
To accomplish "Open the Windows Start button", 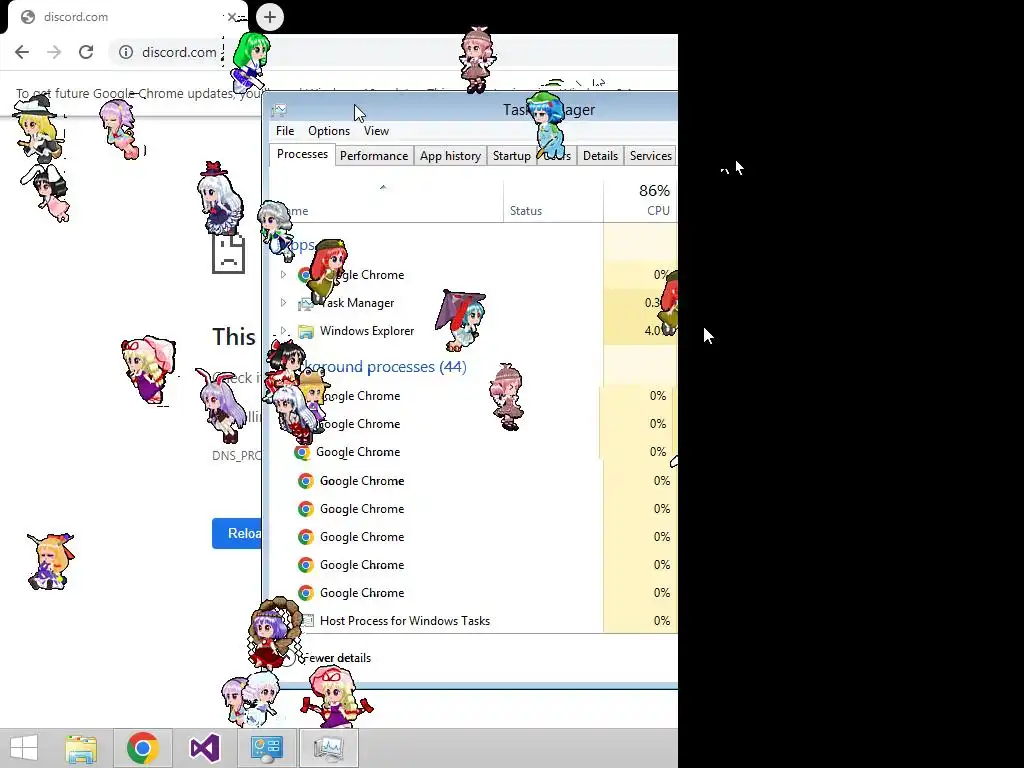I will coord(24,748).
